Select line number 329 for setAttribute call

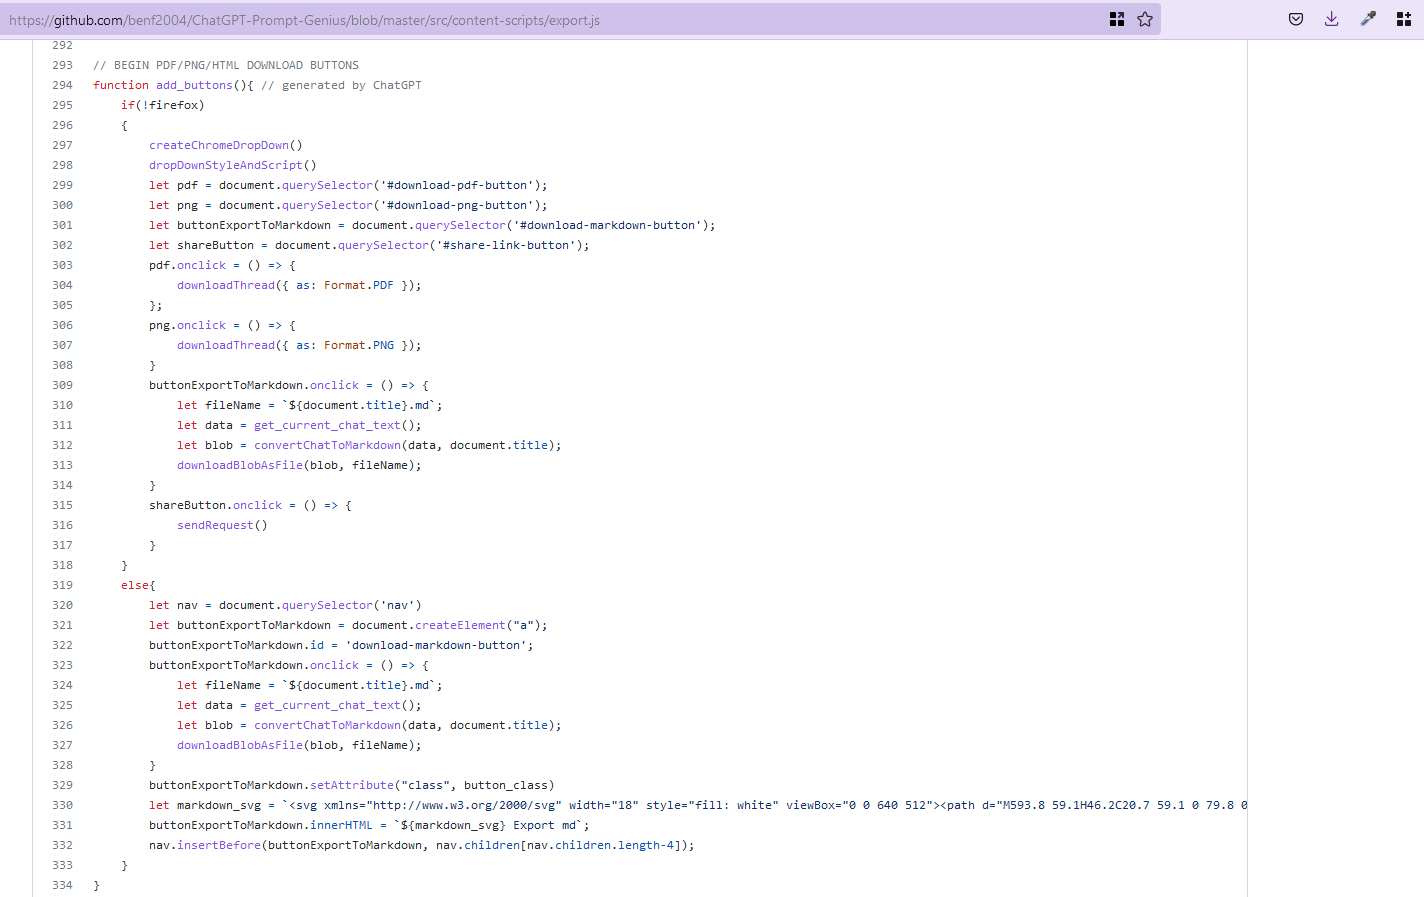point(62,785)
